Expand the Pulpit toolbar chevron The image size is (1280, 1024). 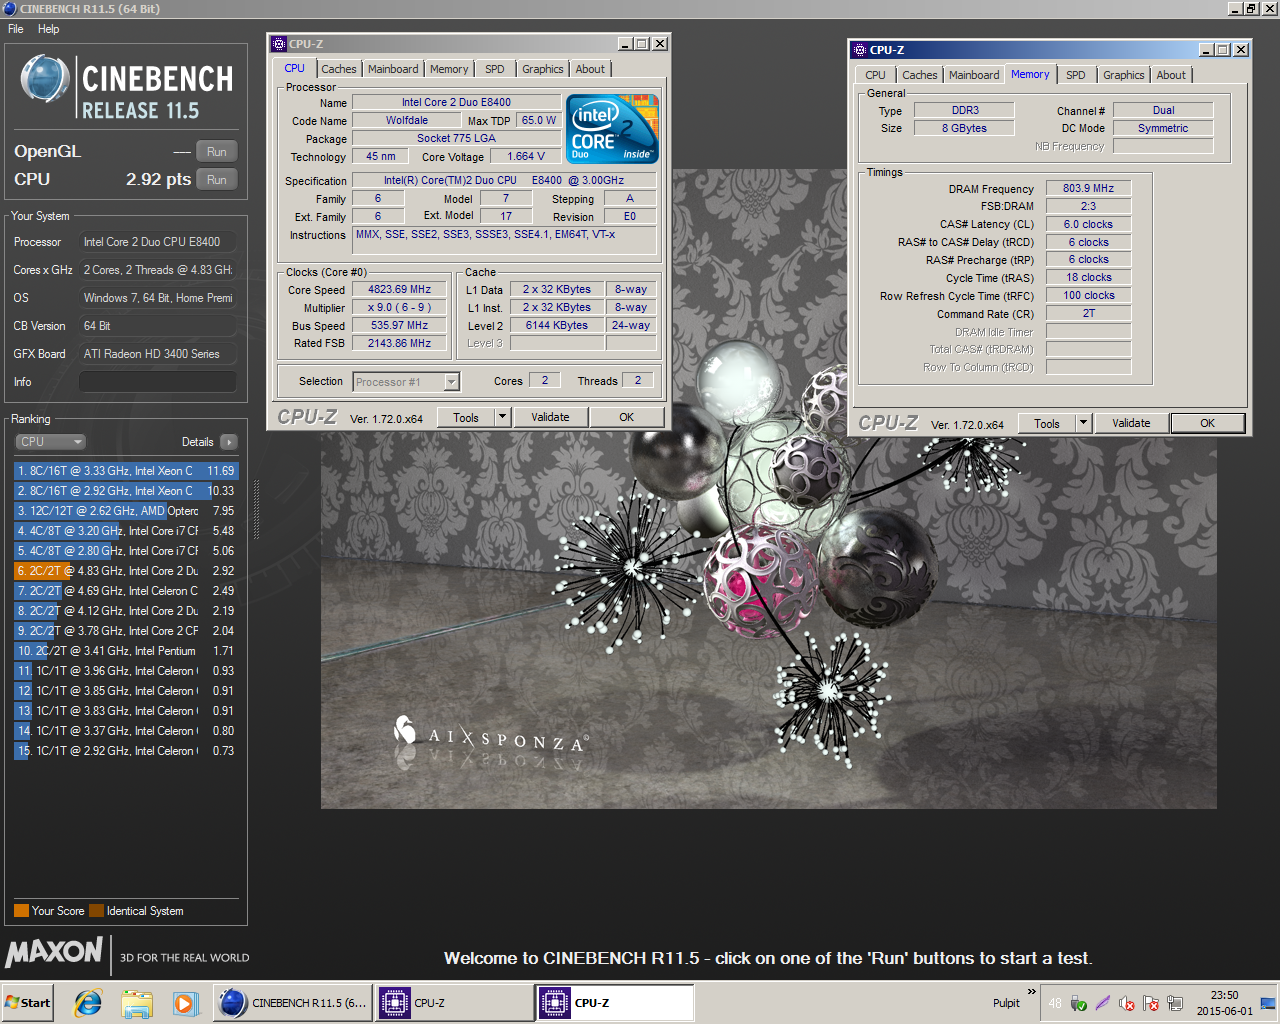click(1031, 992)
